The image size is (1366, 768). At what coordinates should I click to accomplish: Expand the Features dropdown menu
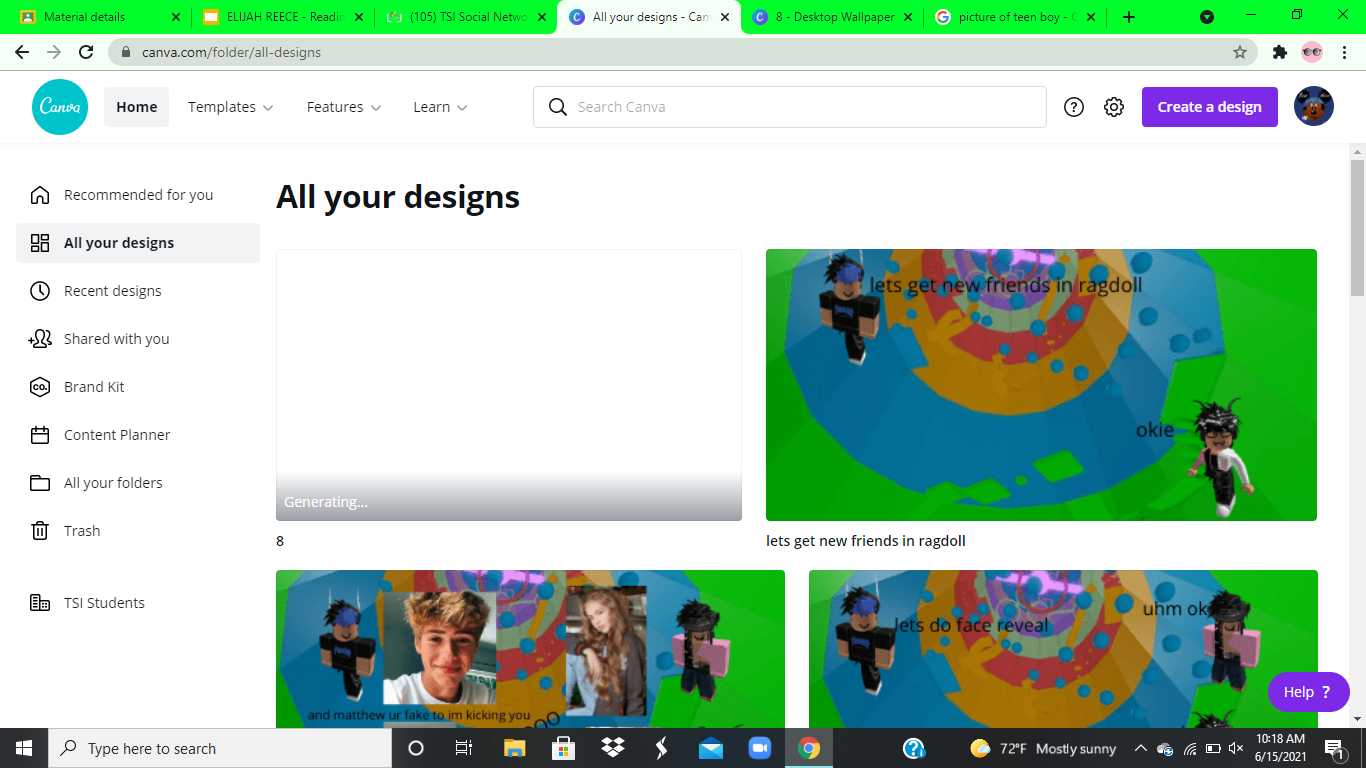click(x=343, y=107)
